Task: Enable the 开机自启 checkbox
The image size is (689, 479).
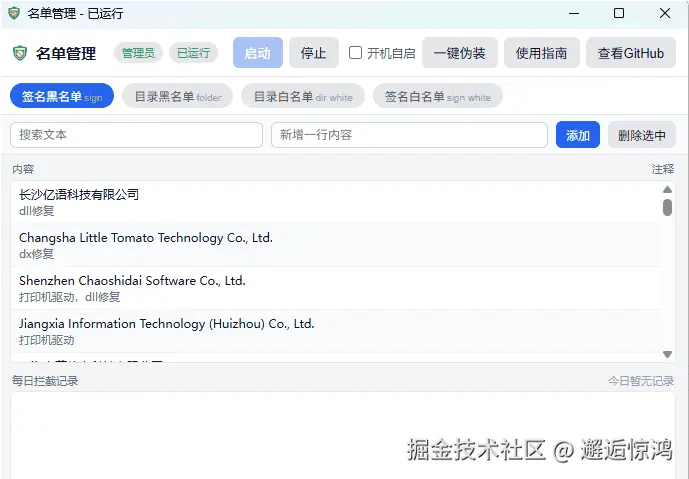Action: (355, 53)
